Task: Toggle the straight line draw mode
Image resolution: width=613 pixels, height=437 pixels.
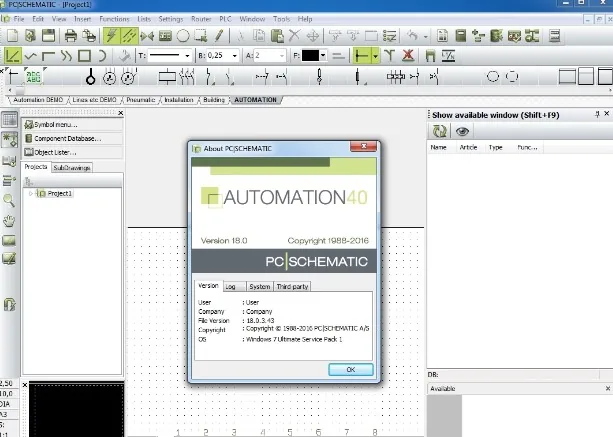Action: (13, 56)
